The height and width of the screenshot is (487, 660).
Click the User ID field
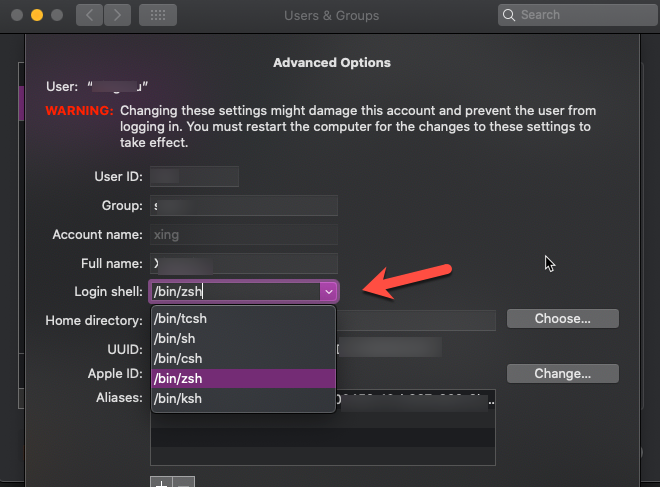coord(194,176)
